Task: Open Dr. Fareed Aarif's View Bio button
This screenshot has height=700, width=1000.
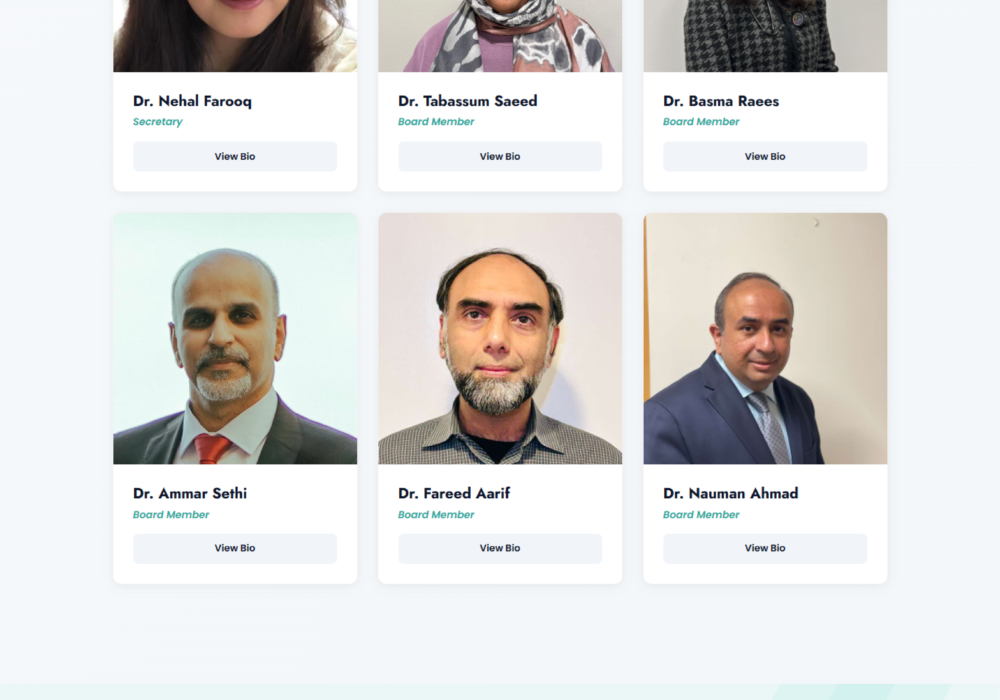Action: 500,548
